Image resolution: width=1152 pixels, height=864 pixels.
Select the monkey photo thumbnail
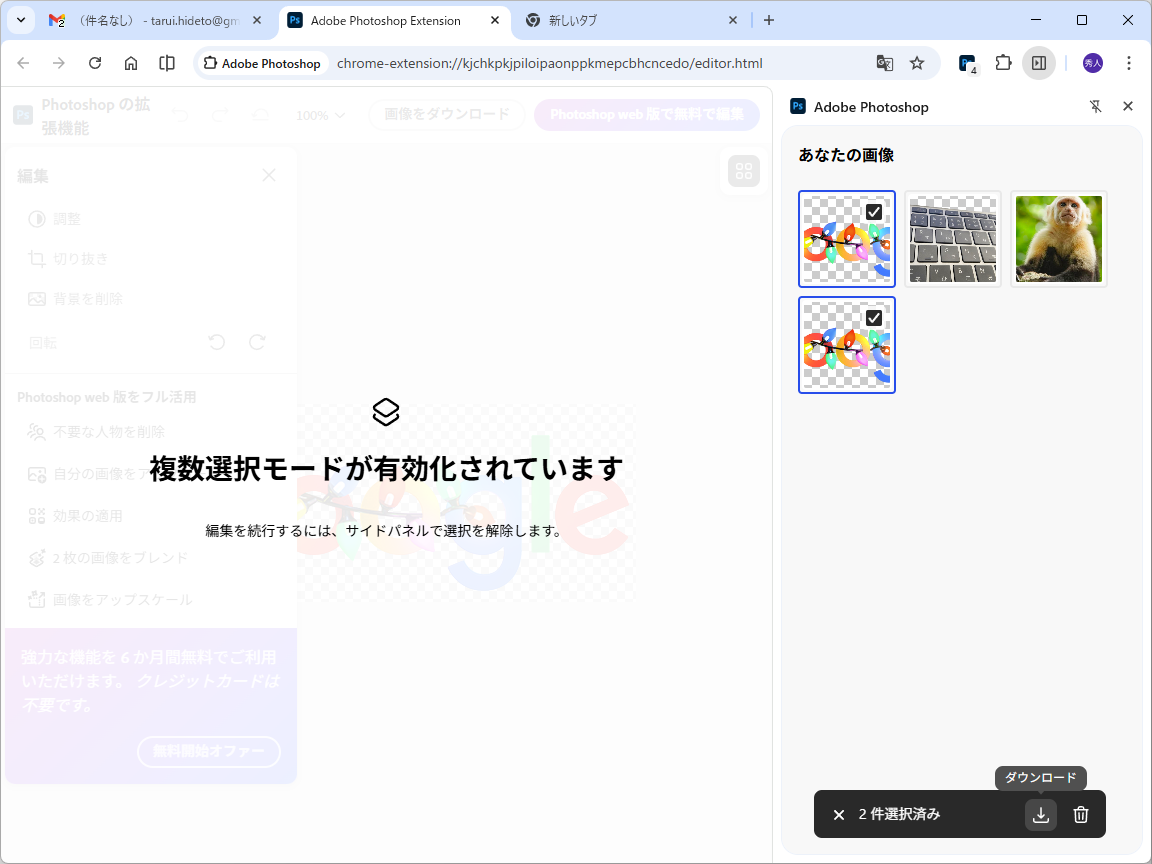(x=1058, y=239)
